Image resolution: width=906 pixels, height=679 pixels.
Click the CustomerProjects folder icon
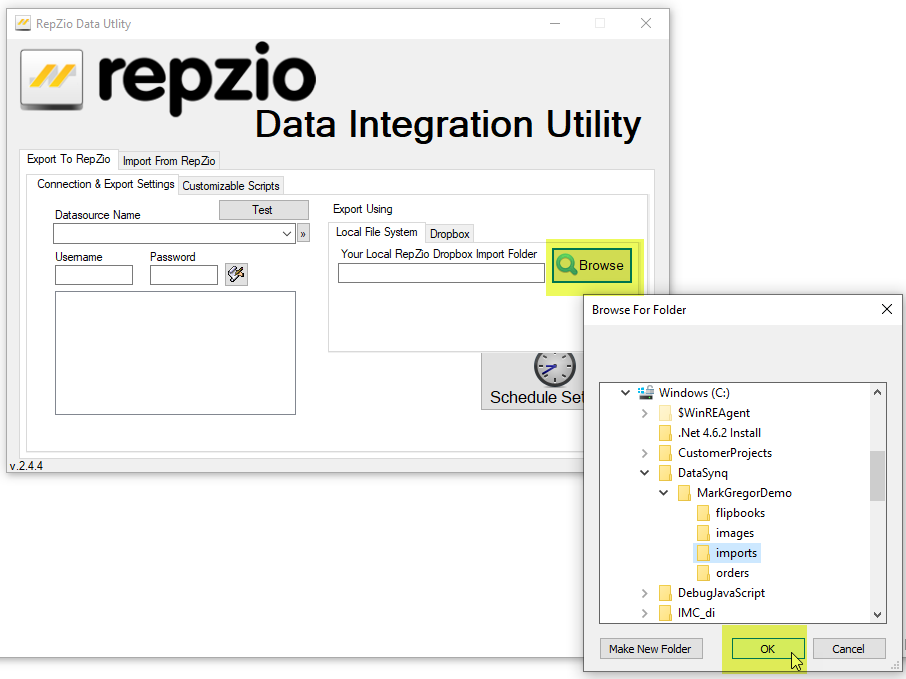pyautogui.click(x=666, y=453)
